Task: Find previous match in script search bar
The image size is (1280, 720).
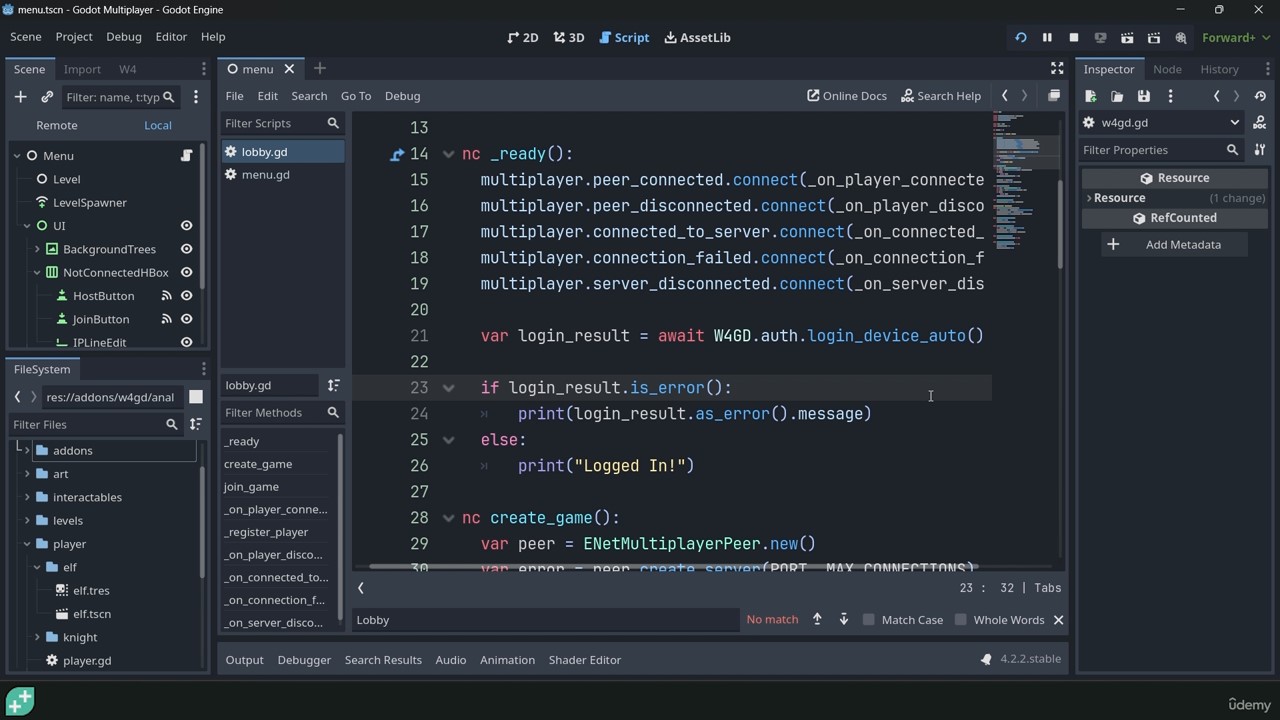Action: point(817,620)
